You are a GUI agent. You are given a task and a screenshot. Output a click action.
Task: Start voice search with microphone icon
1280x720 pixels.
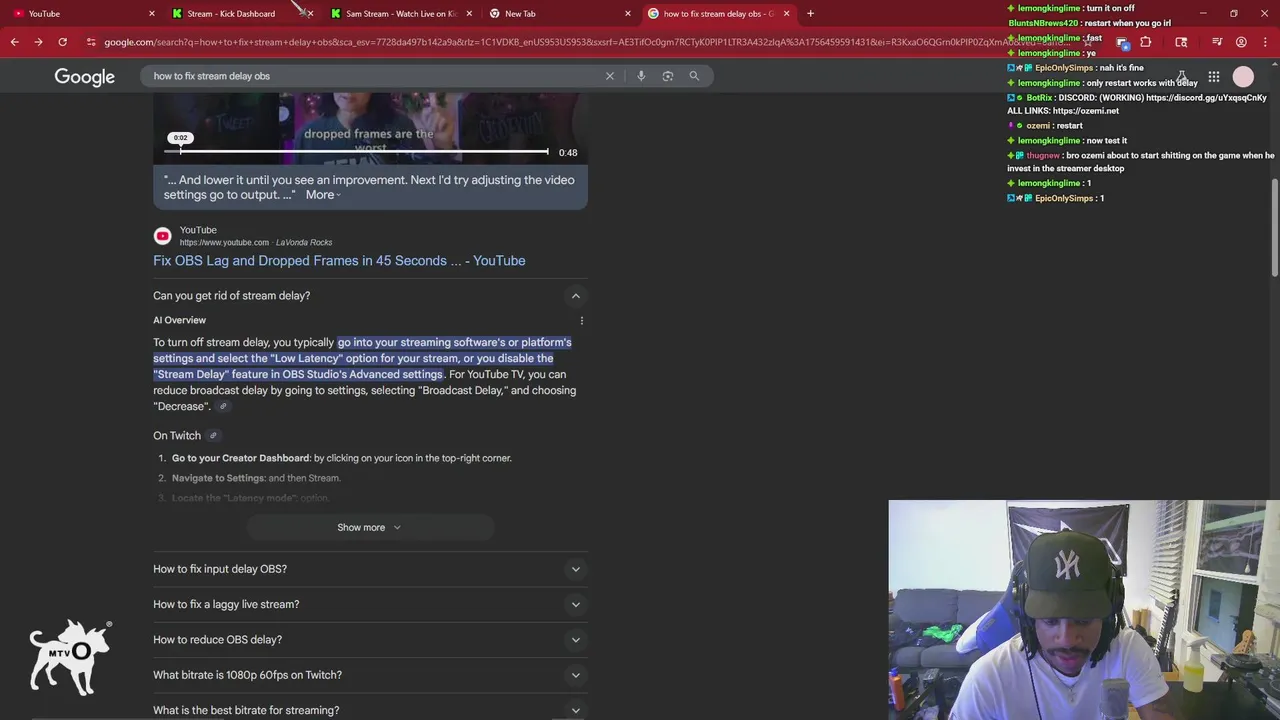tap(641, 76)
